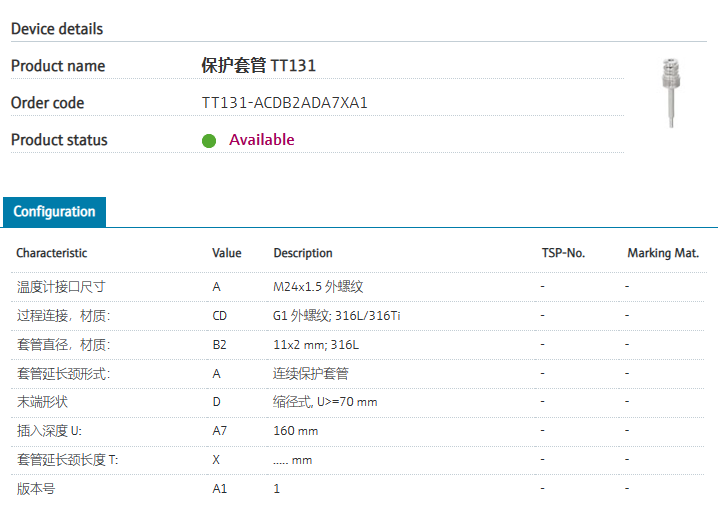Screen dimensions: 718x514
Task: Click the product name 保护套管 TT131
Action: (x=259, y=66)
